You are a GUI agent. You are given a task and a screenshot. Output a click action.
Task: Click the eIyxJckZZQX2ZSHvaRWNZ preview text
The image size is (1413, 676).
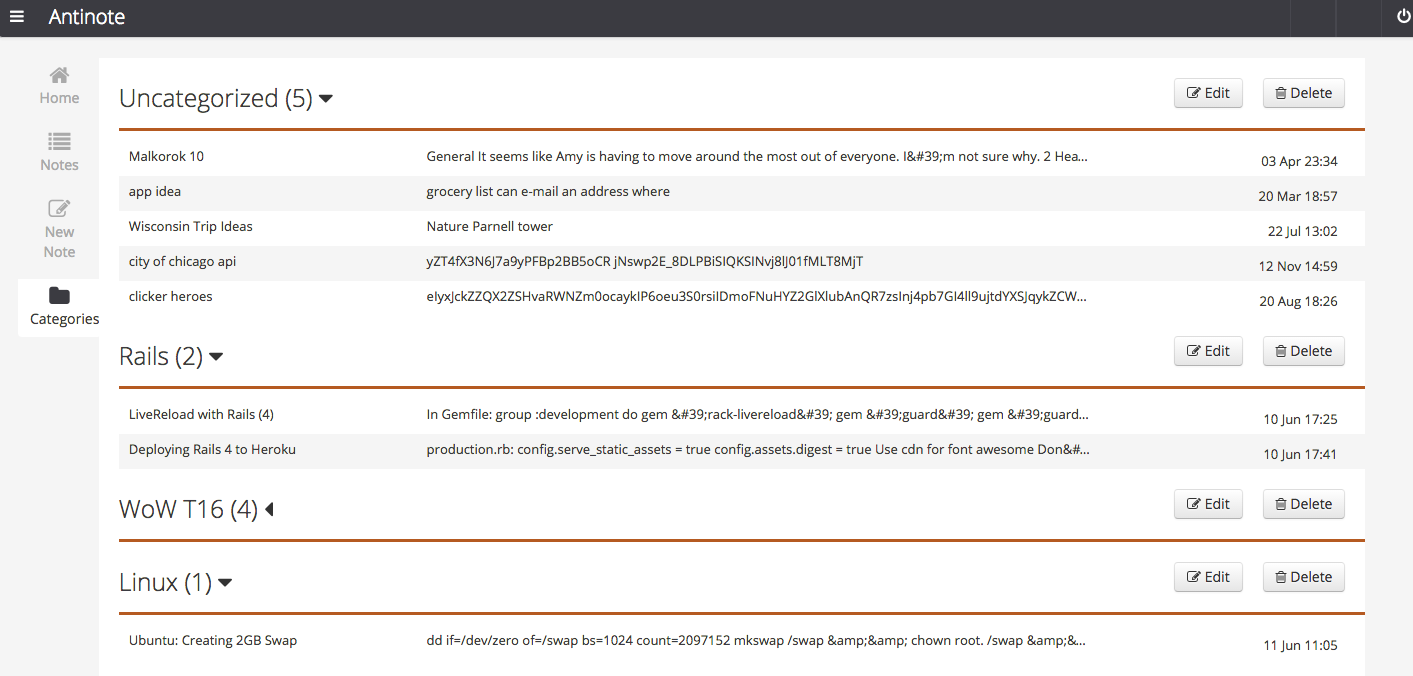(757, 296)
